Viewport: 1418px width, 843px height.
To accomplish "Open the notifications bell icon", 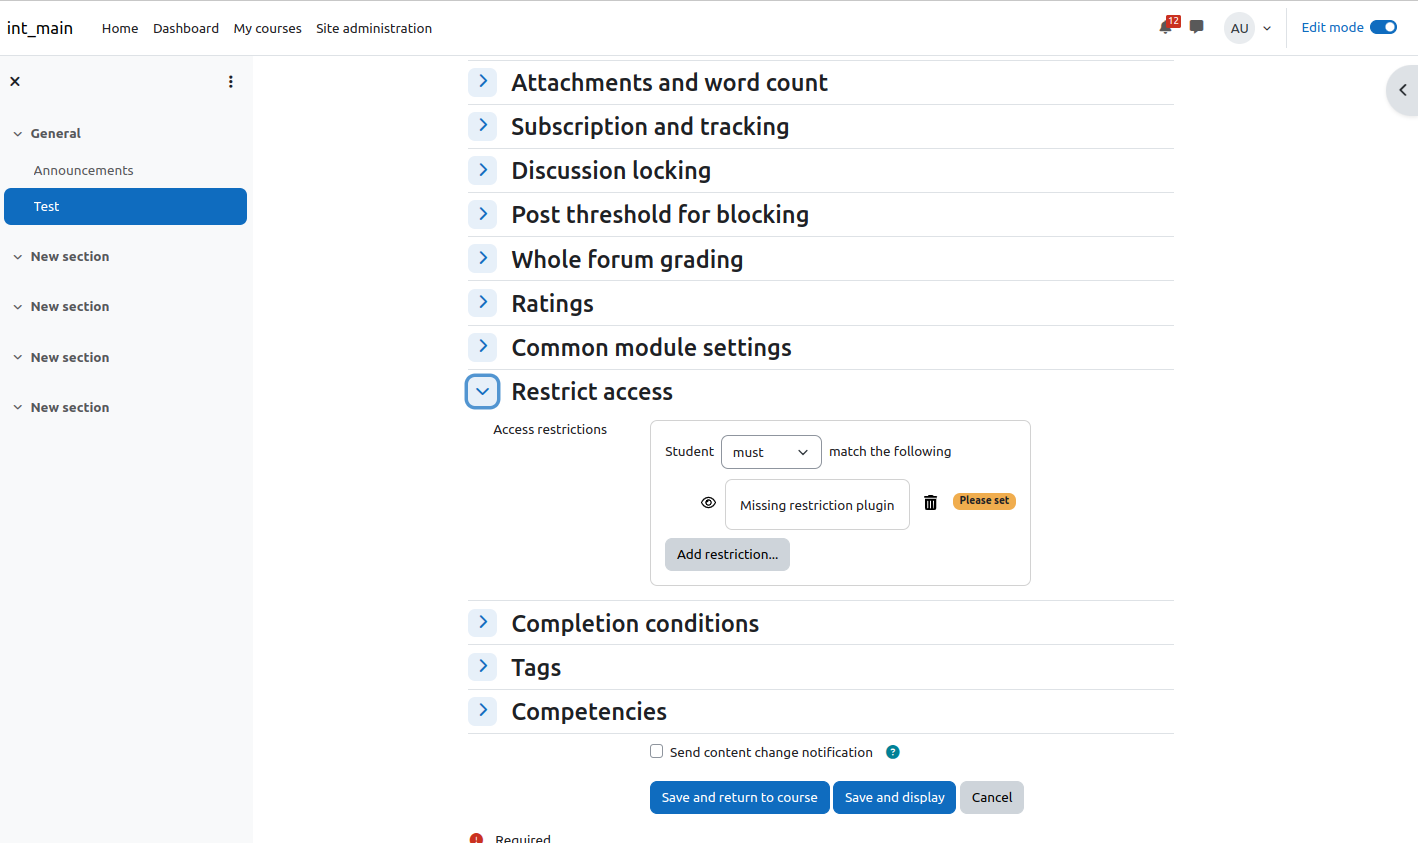I will (1166, 27).
